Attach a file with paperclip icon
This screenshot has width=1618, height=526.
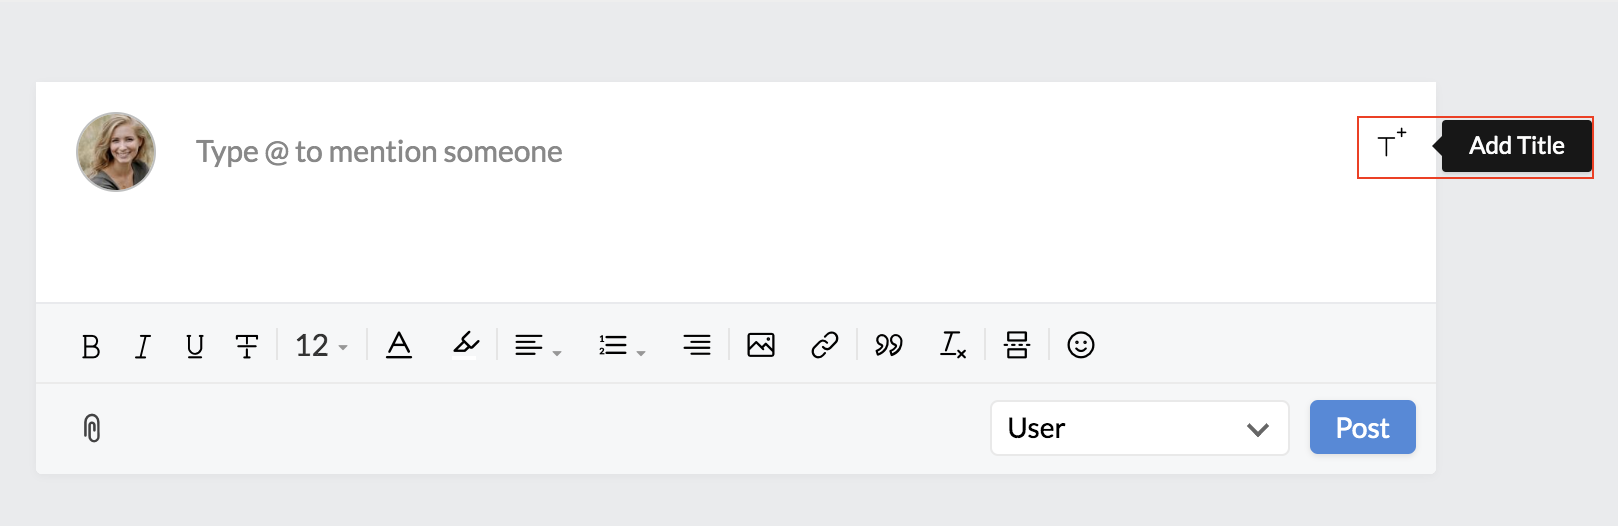pyautogui.click(x=92, y=428)
